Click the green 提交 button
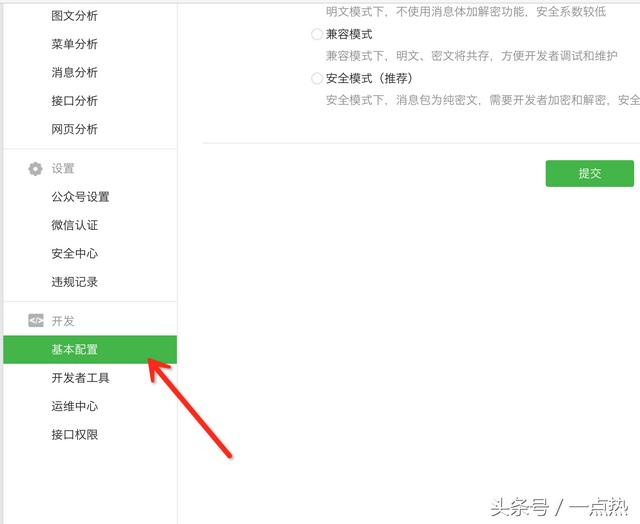 click(x=589, y=173)
